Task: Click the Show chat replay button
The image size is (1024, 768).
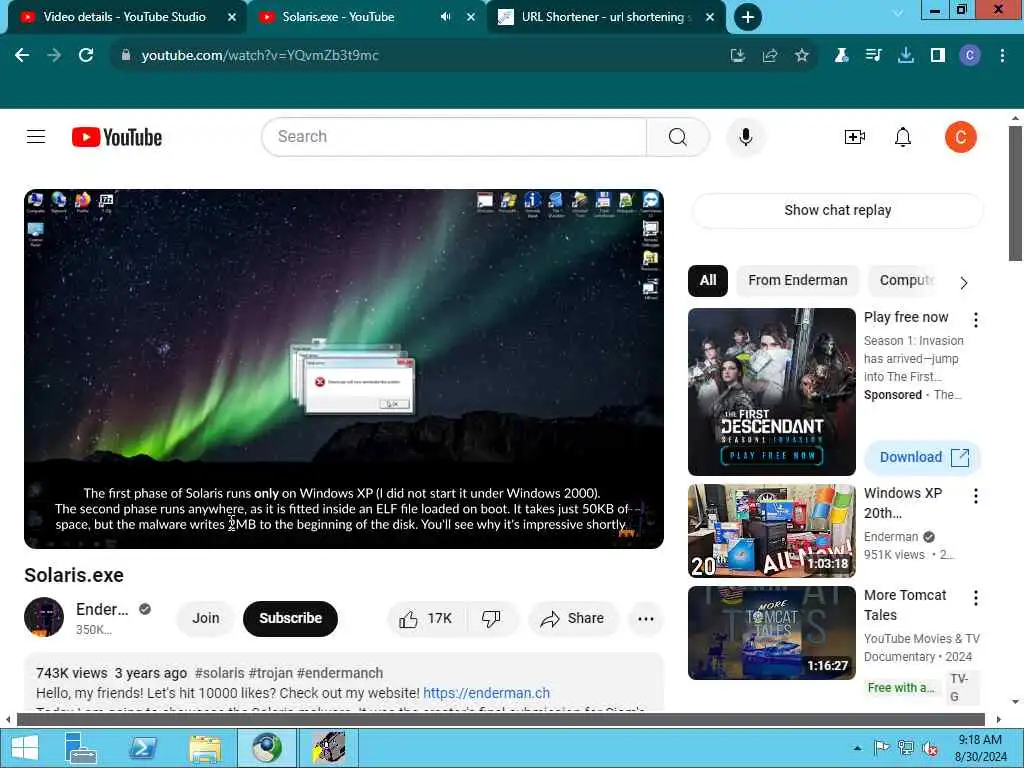Action: (838, 210)
